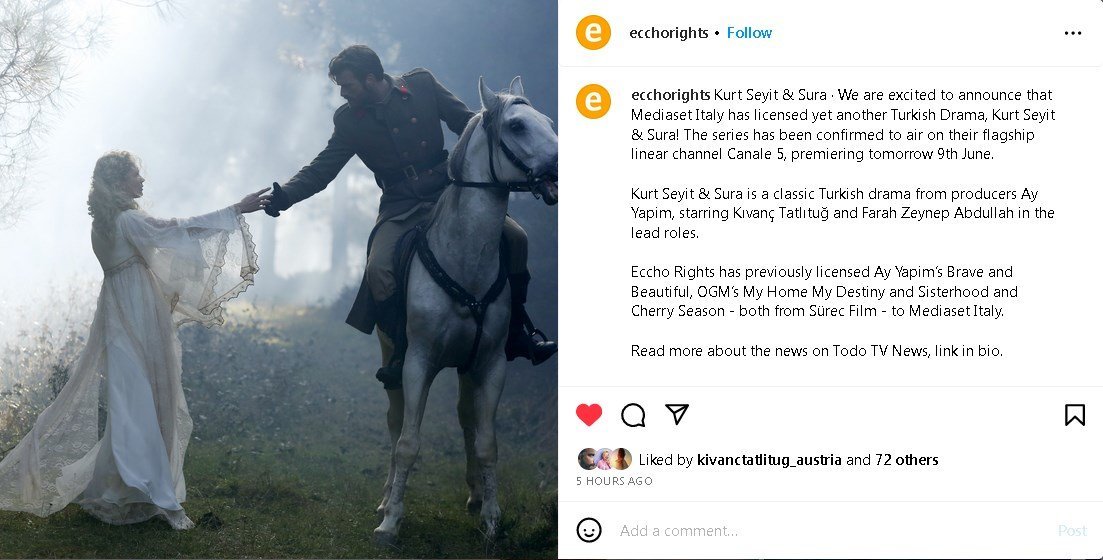Image resolution: width=1103 pixels, height=560 pixels.
Task: Follow the ecchorights account
Action: [749, 32]
